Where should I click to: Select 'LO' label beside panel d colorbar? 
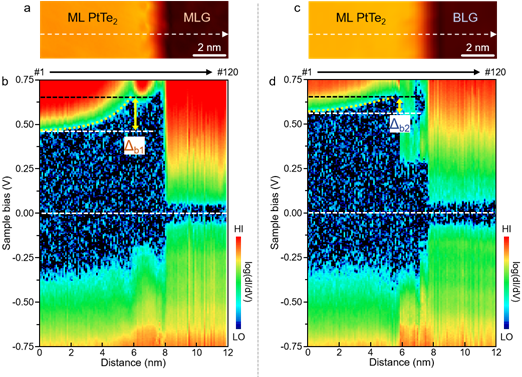(x=507, y=337)
